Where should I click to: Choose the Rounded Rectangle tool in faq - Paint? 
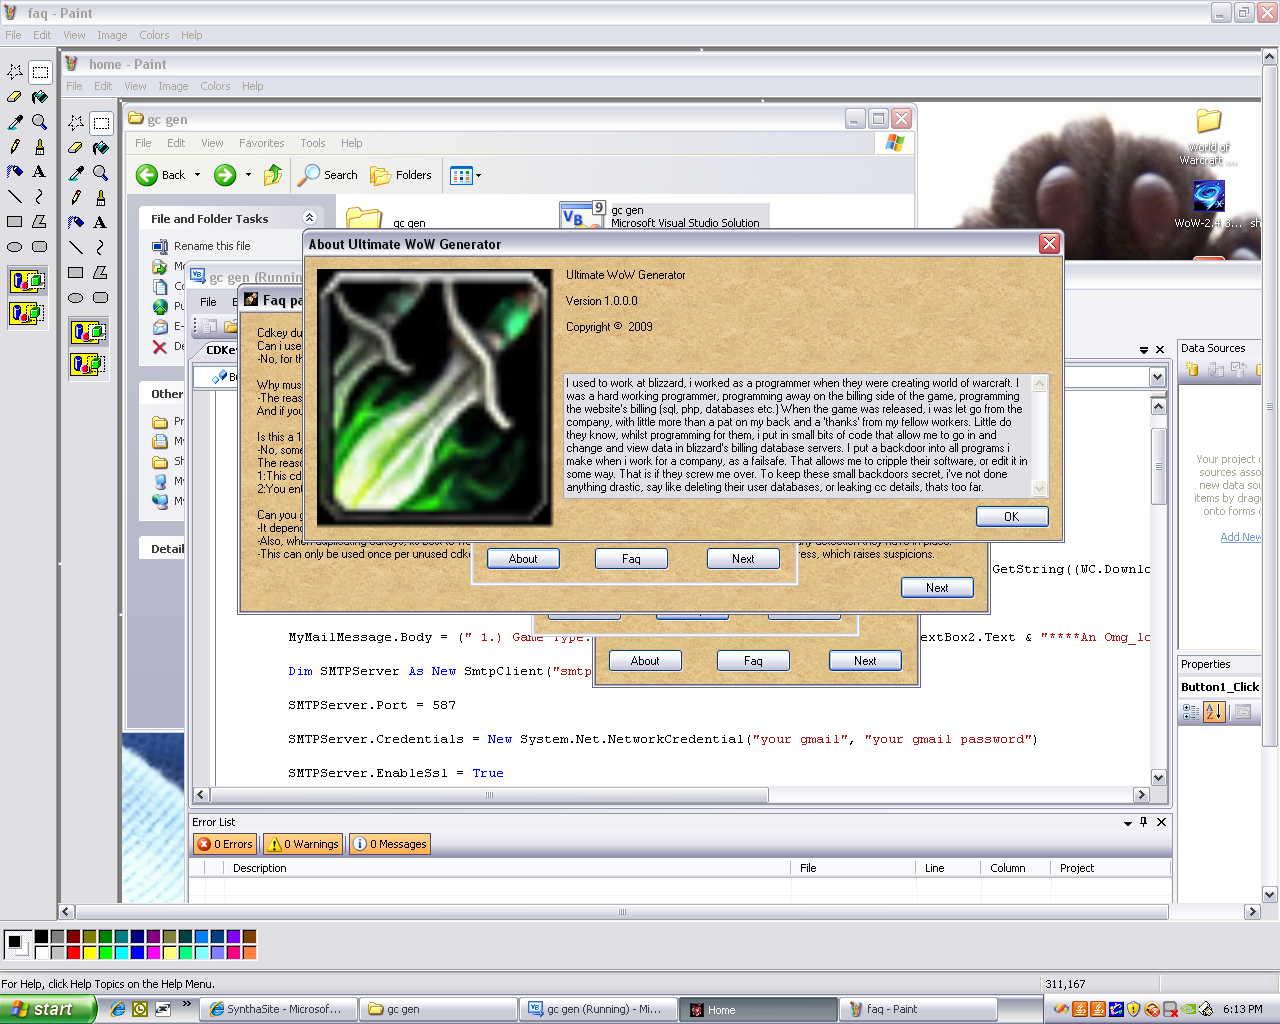pos(40,247)
